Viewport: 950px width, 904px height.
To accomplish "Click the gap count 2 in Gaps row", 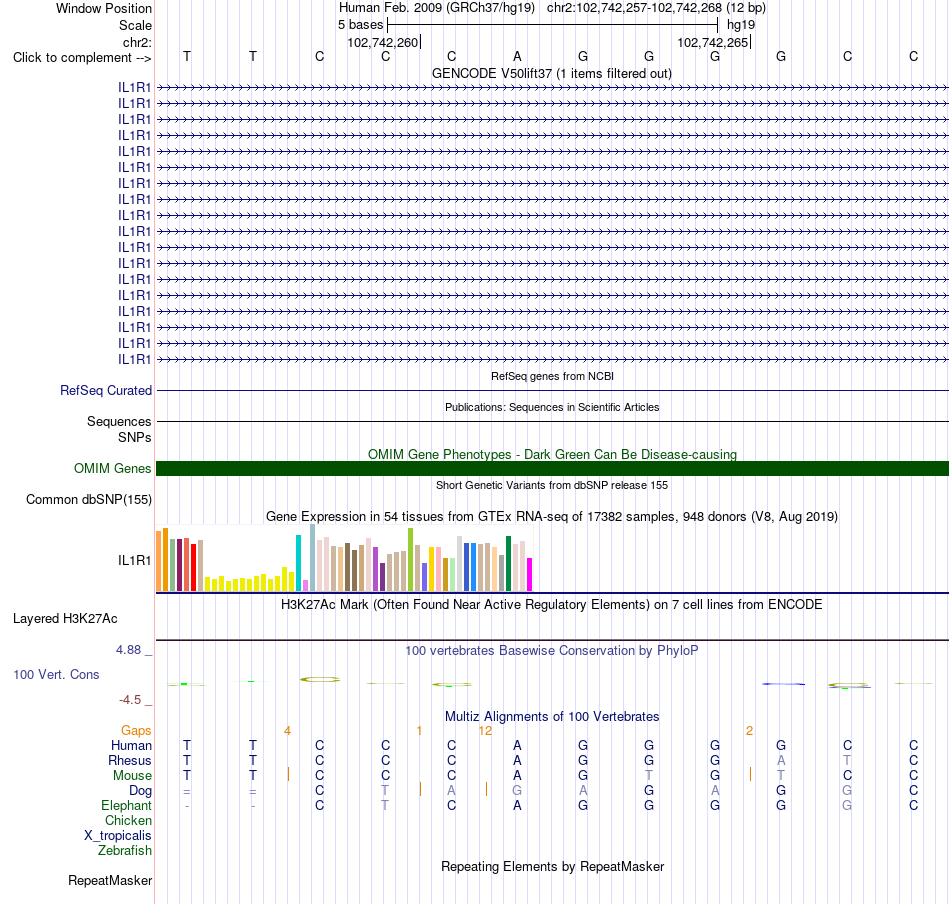I will 749,731.
